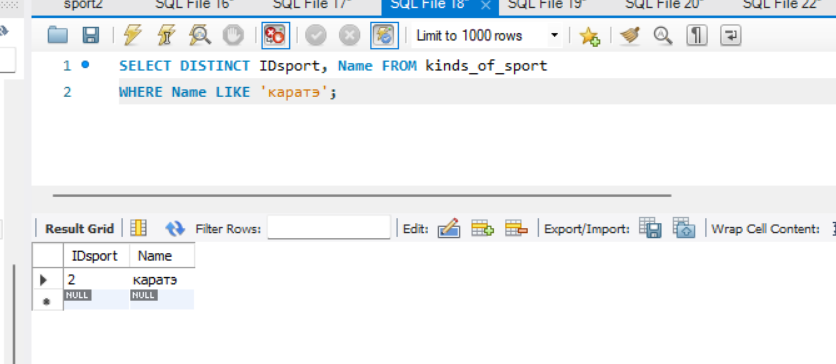Switch to the SQL File 19 tab
The image size is (836, 364).
[x=546, y=5]
